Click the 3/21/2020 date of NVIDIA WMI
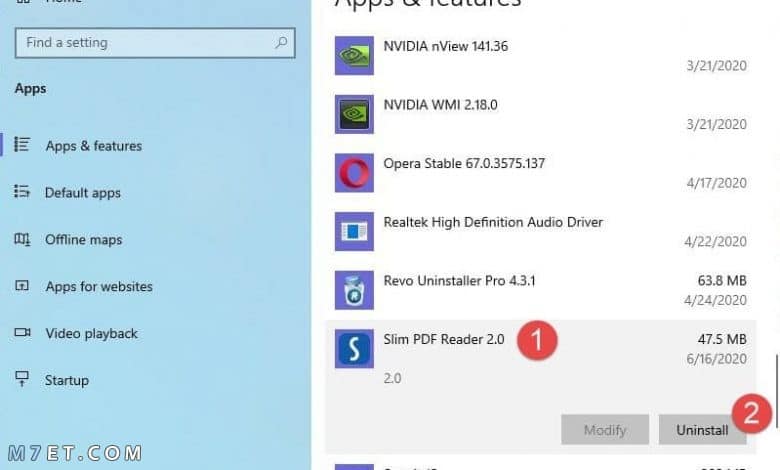780x470 pixels. click(716, 124)
